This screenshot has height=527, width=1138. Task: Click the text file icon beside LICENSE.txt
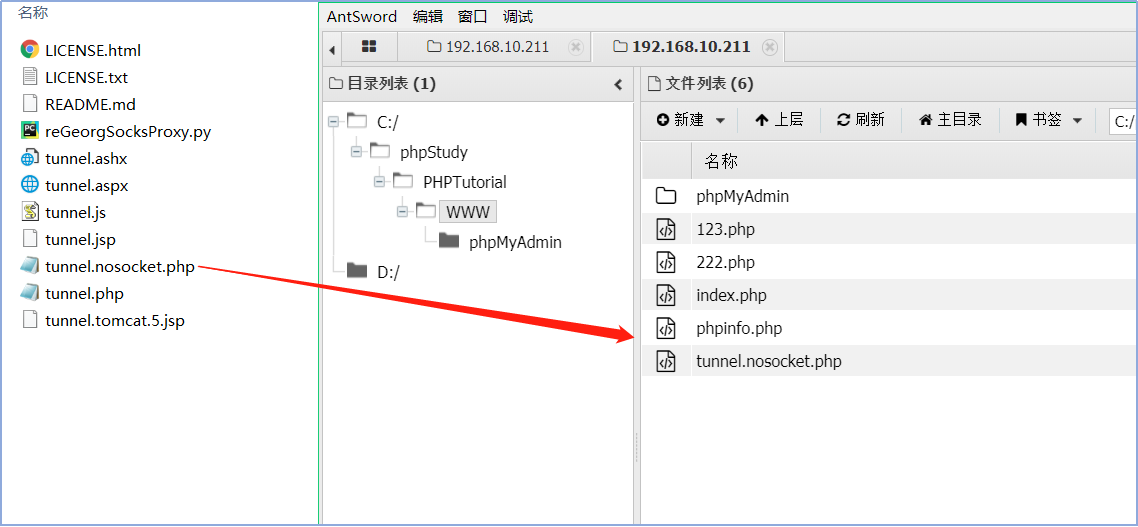pyautogui.click(x=30, y=76)
